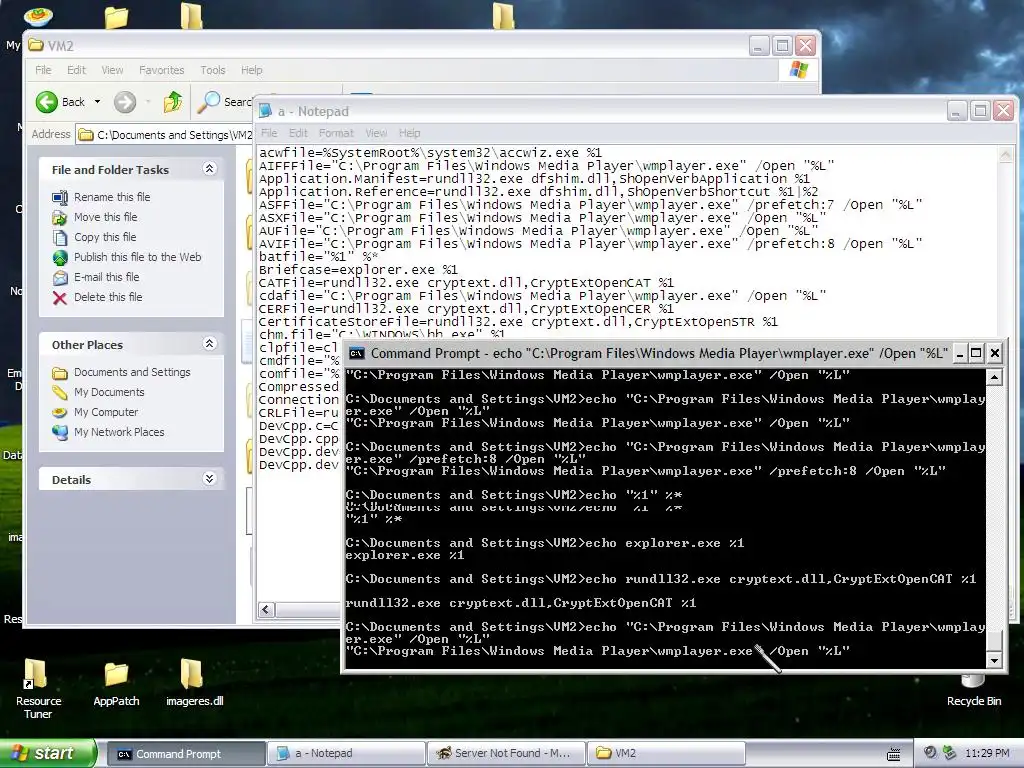Screen dimensions: 1024x768
Task: Click My Network Places icon in Other Places
Action: 60,432
